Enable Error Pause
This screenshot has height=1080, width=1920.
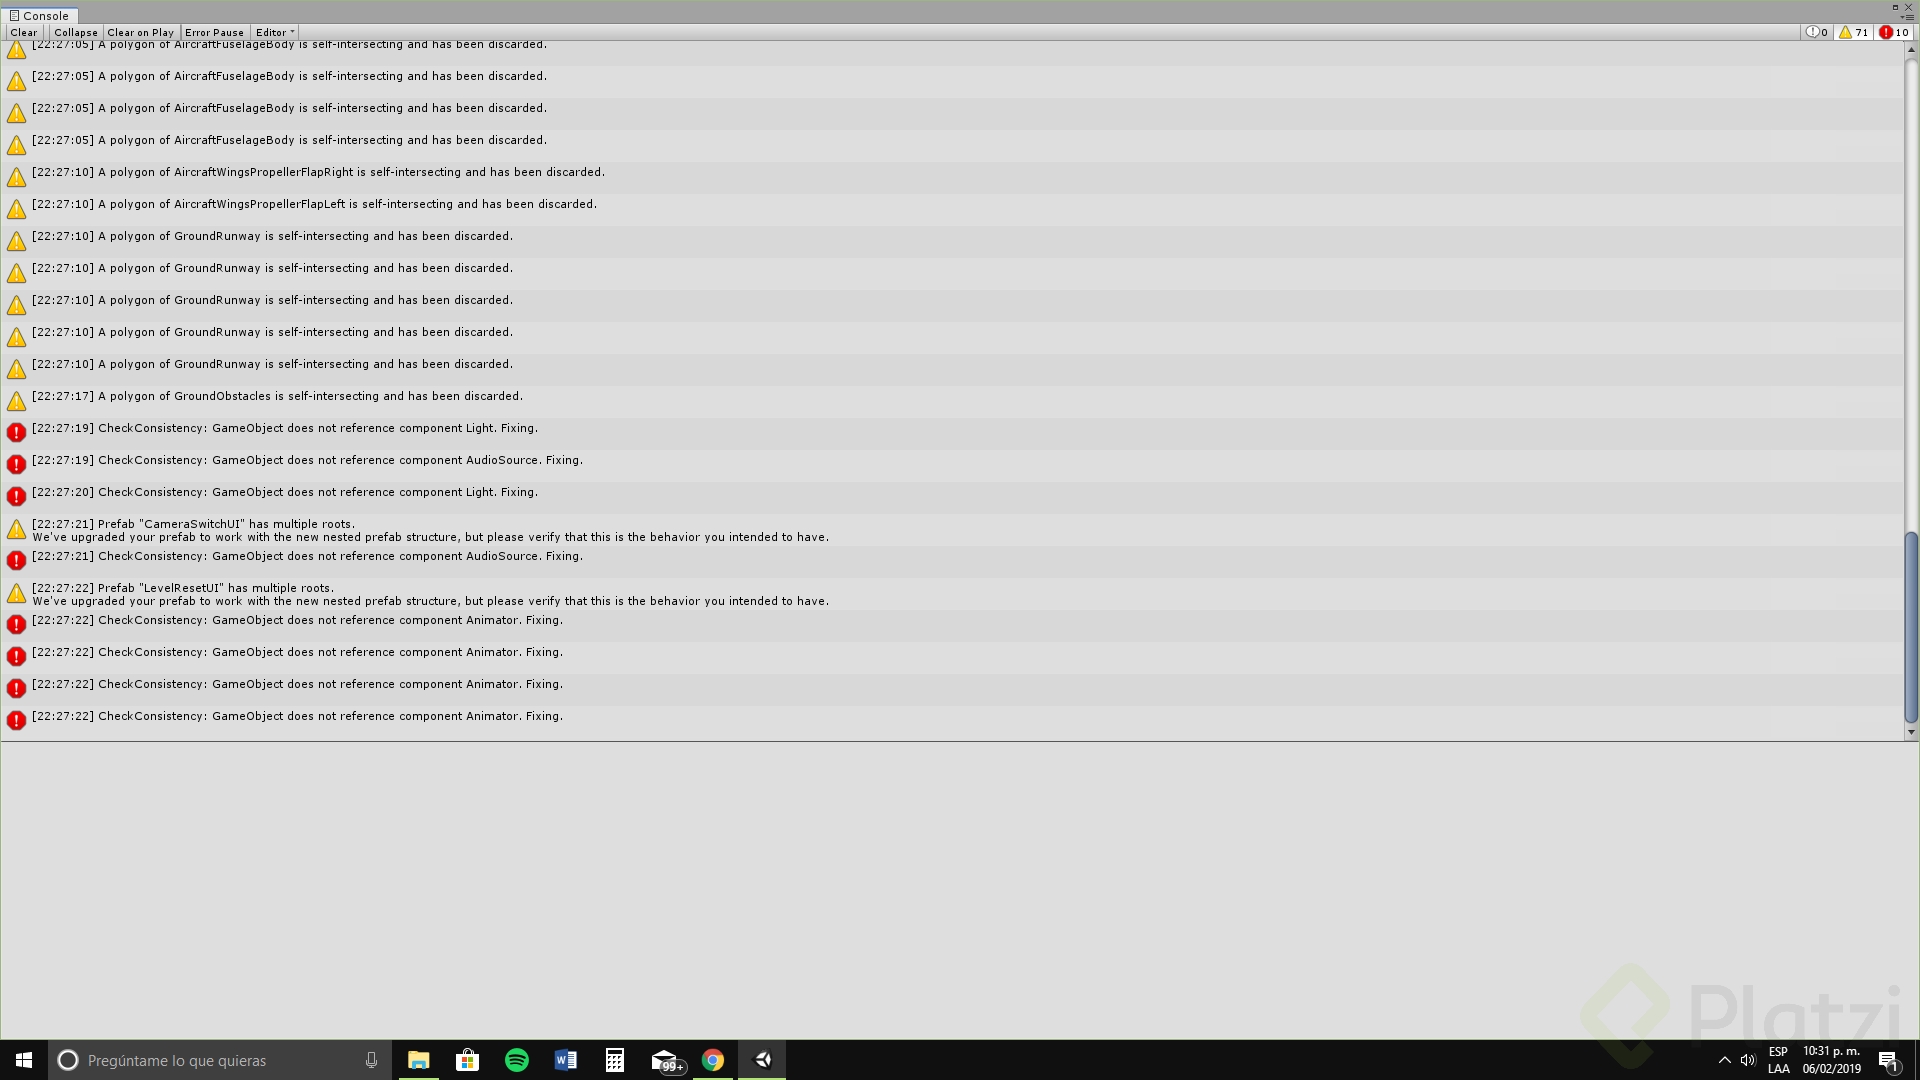click(214, 32)
